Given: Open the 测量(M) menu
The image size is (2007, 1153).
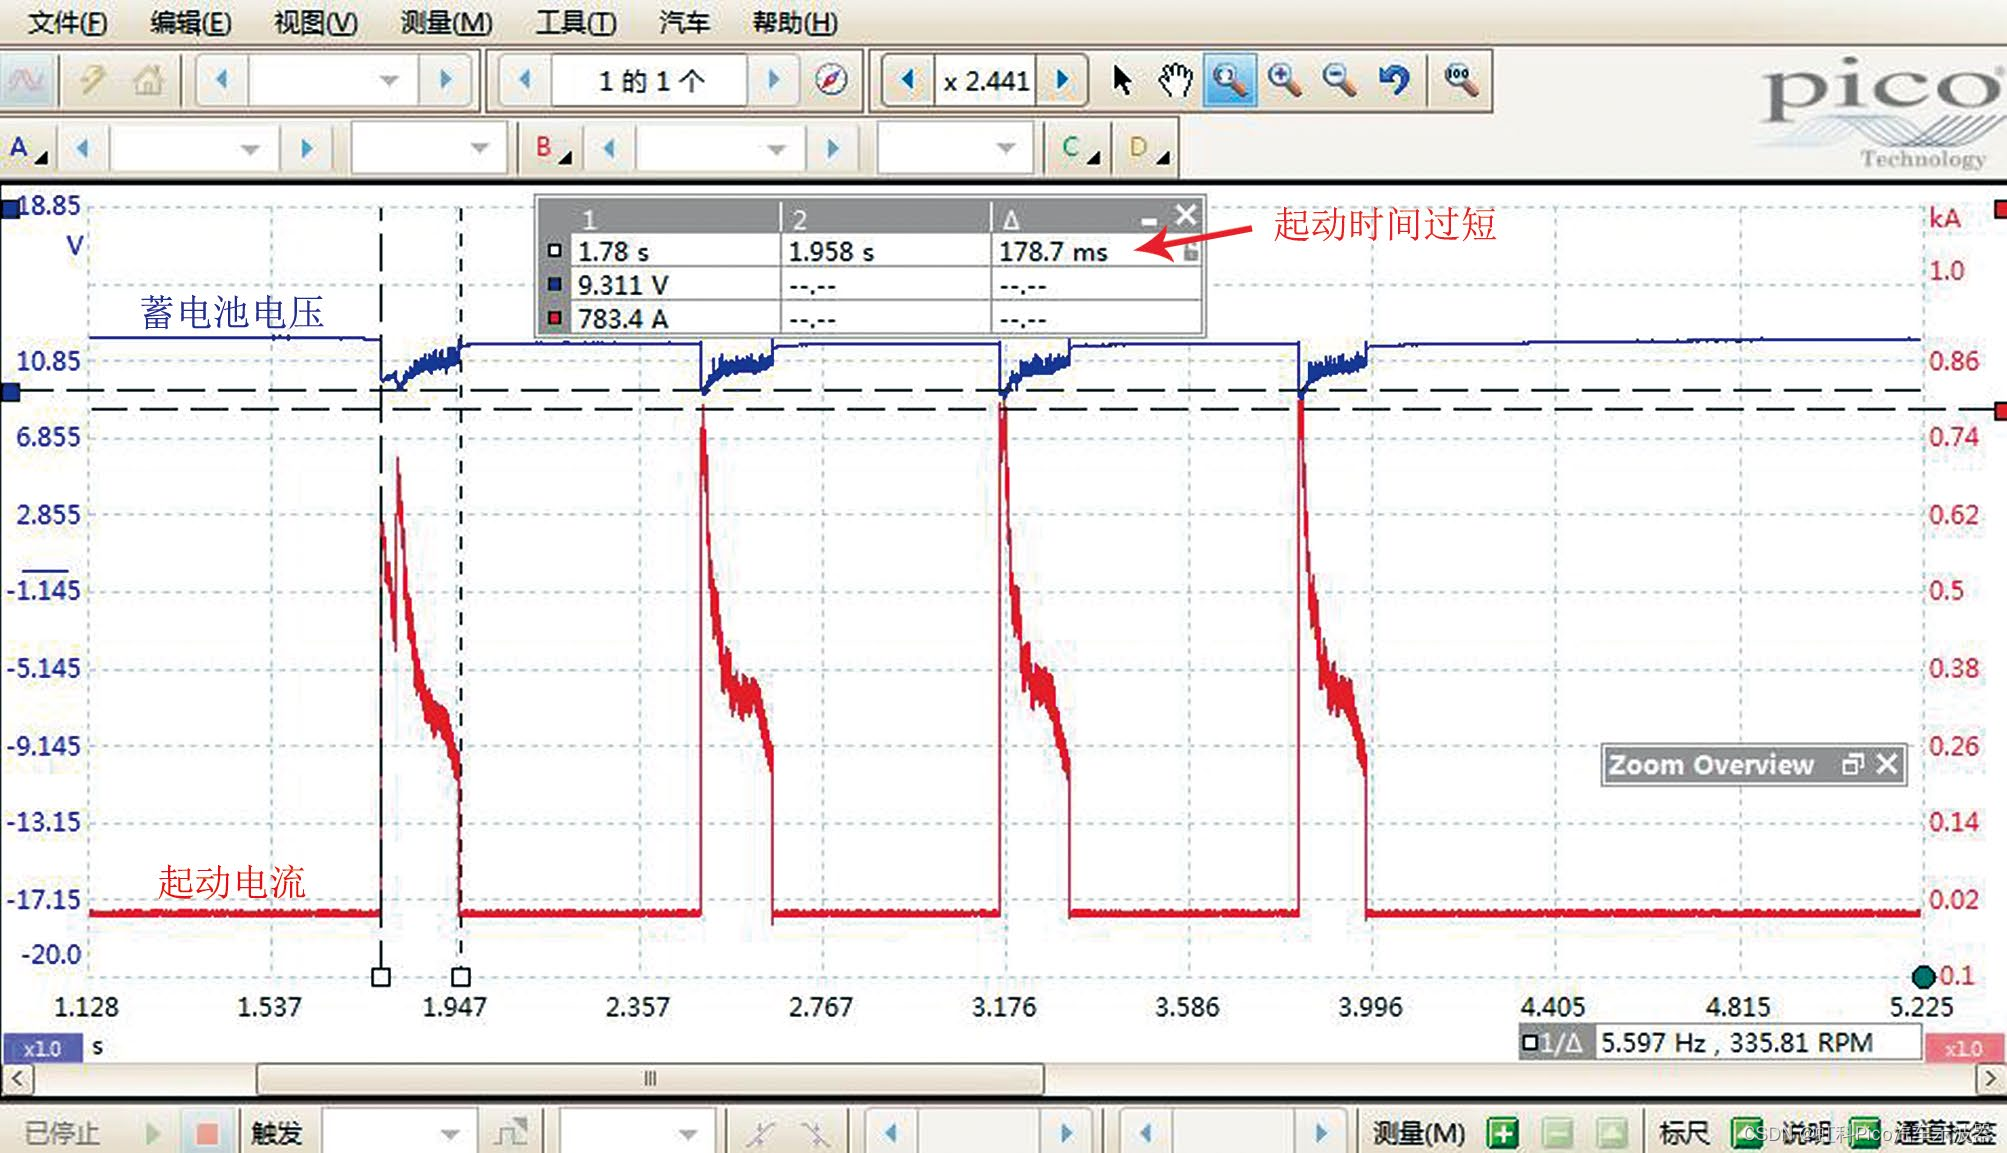Looking at the screenshot, I should 446,22.
